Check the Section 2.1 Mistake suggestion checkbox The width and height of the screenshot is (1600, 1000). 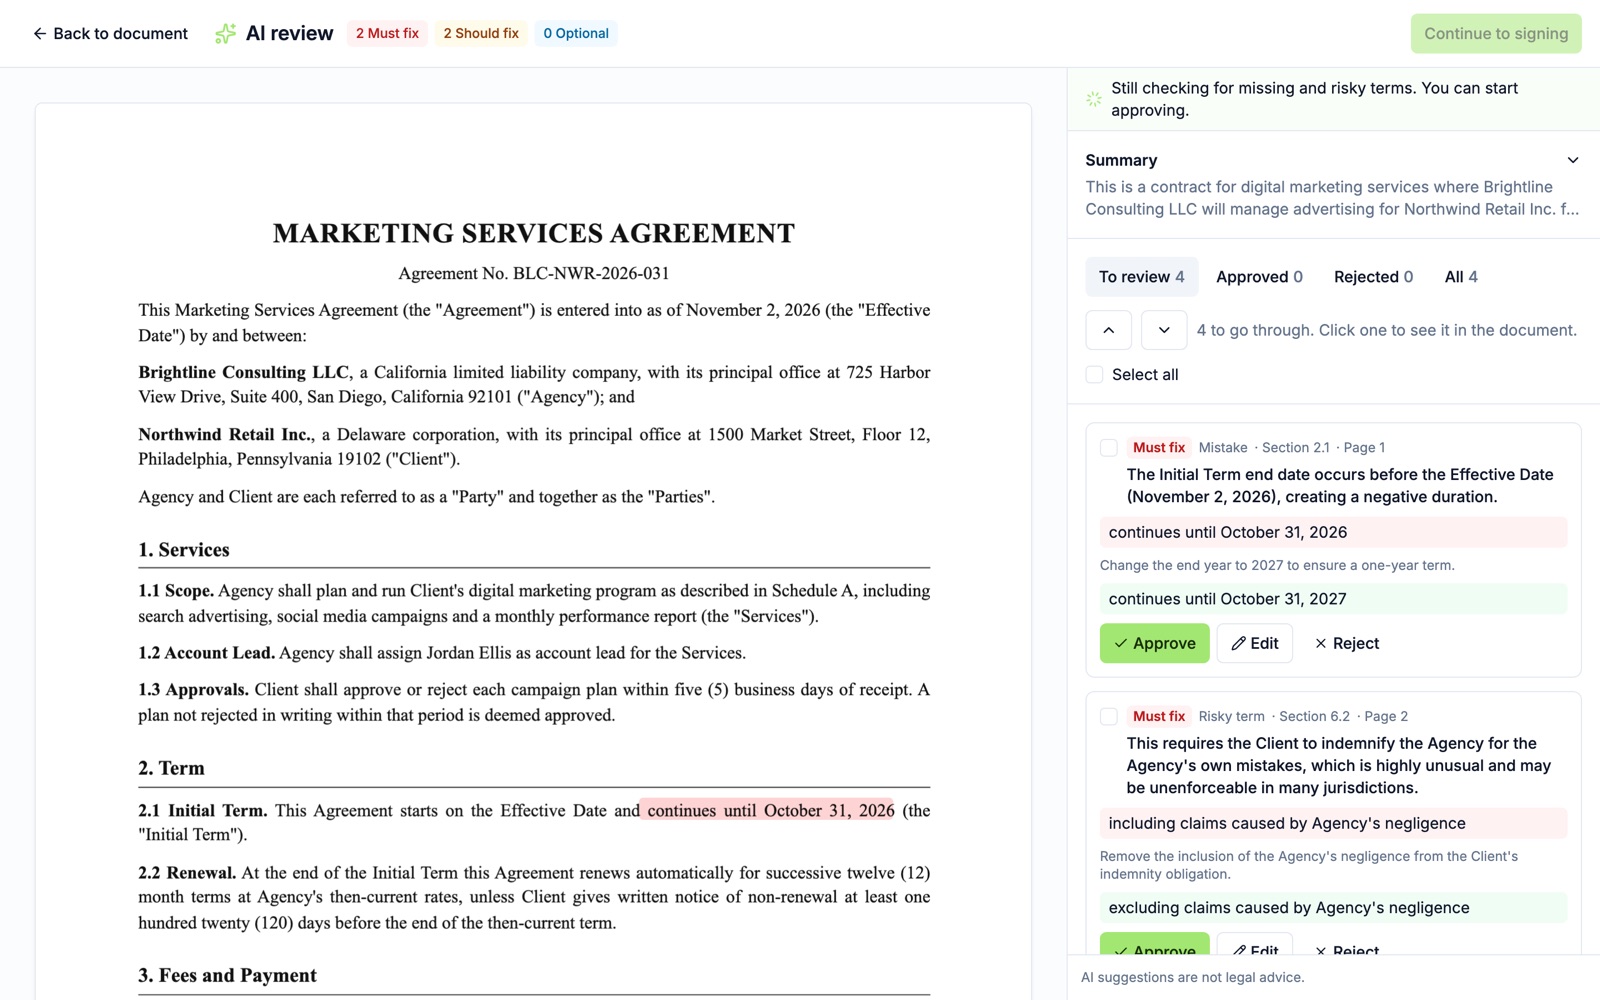[1108, 448]
